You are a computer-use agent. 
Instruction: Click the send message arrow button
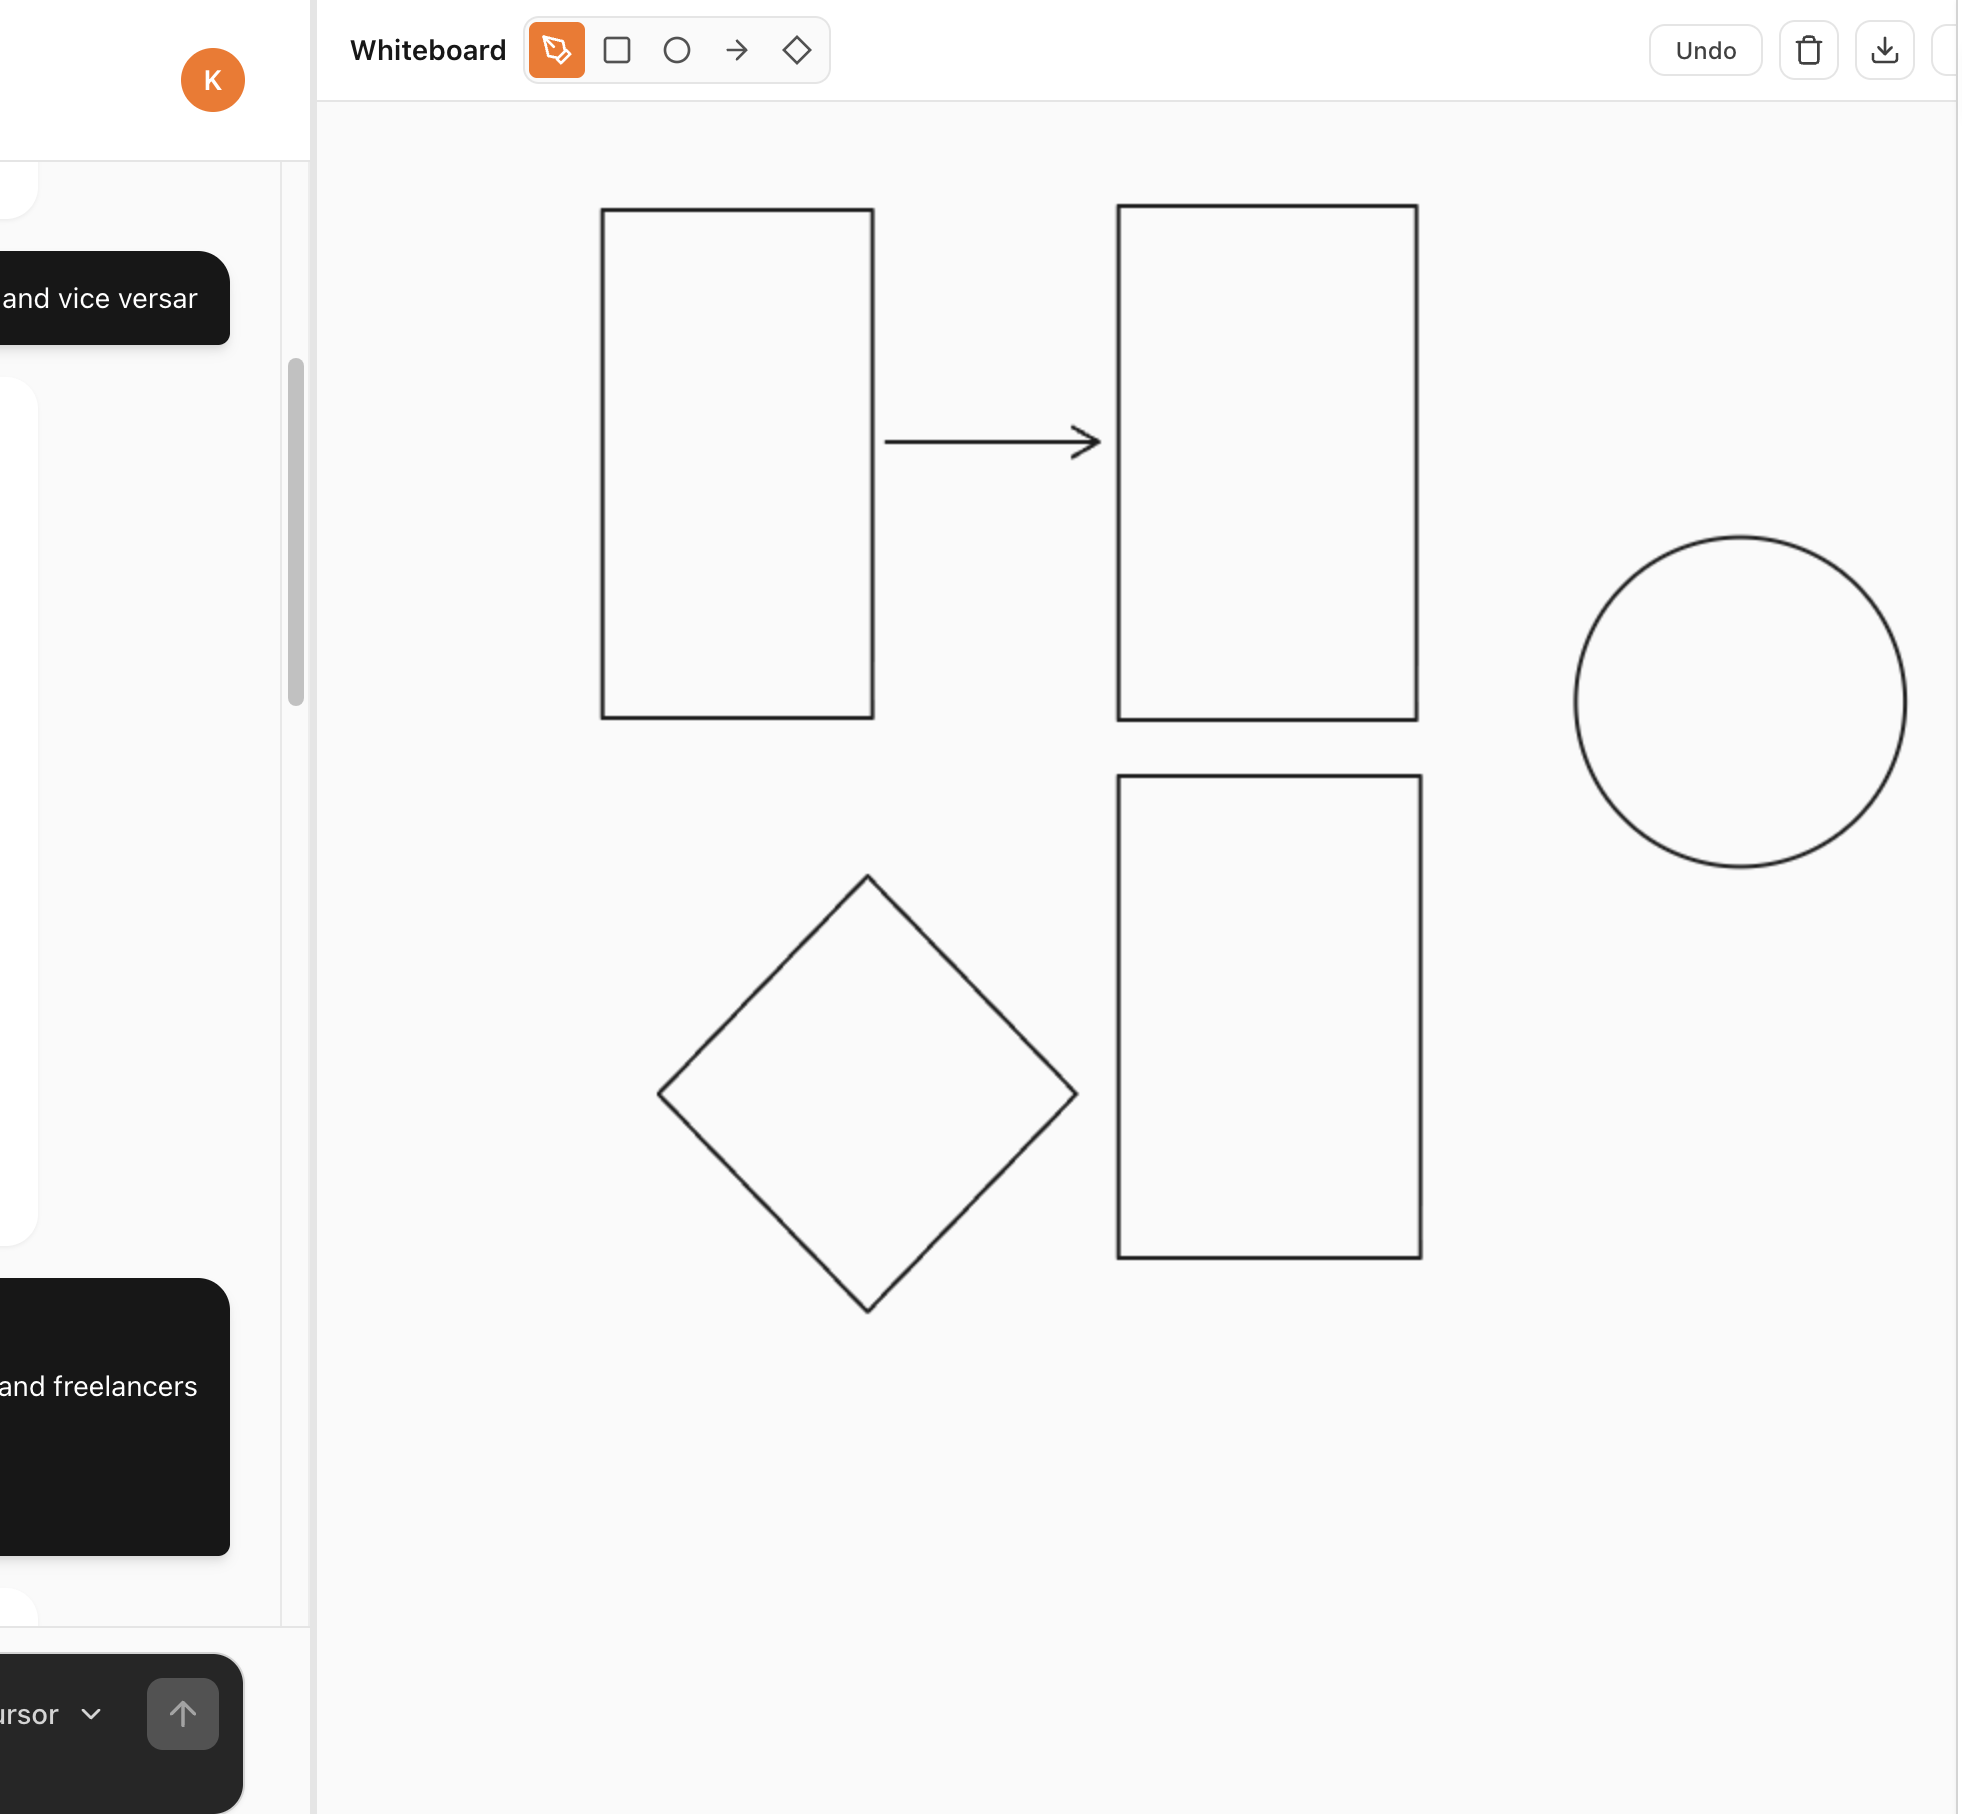point(182,1713)
